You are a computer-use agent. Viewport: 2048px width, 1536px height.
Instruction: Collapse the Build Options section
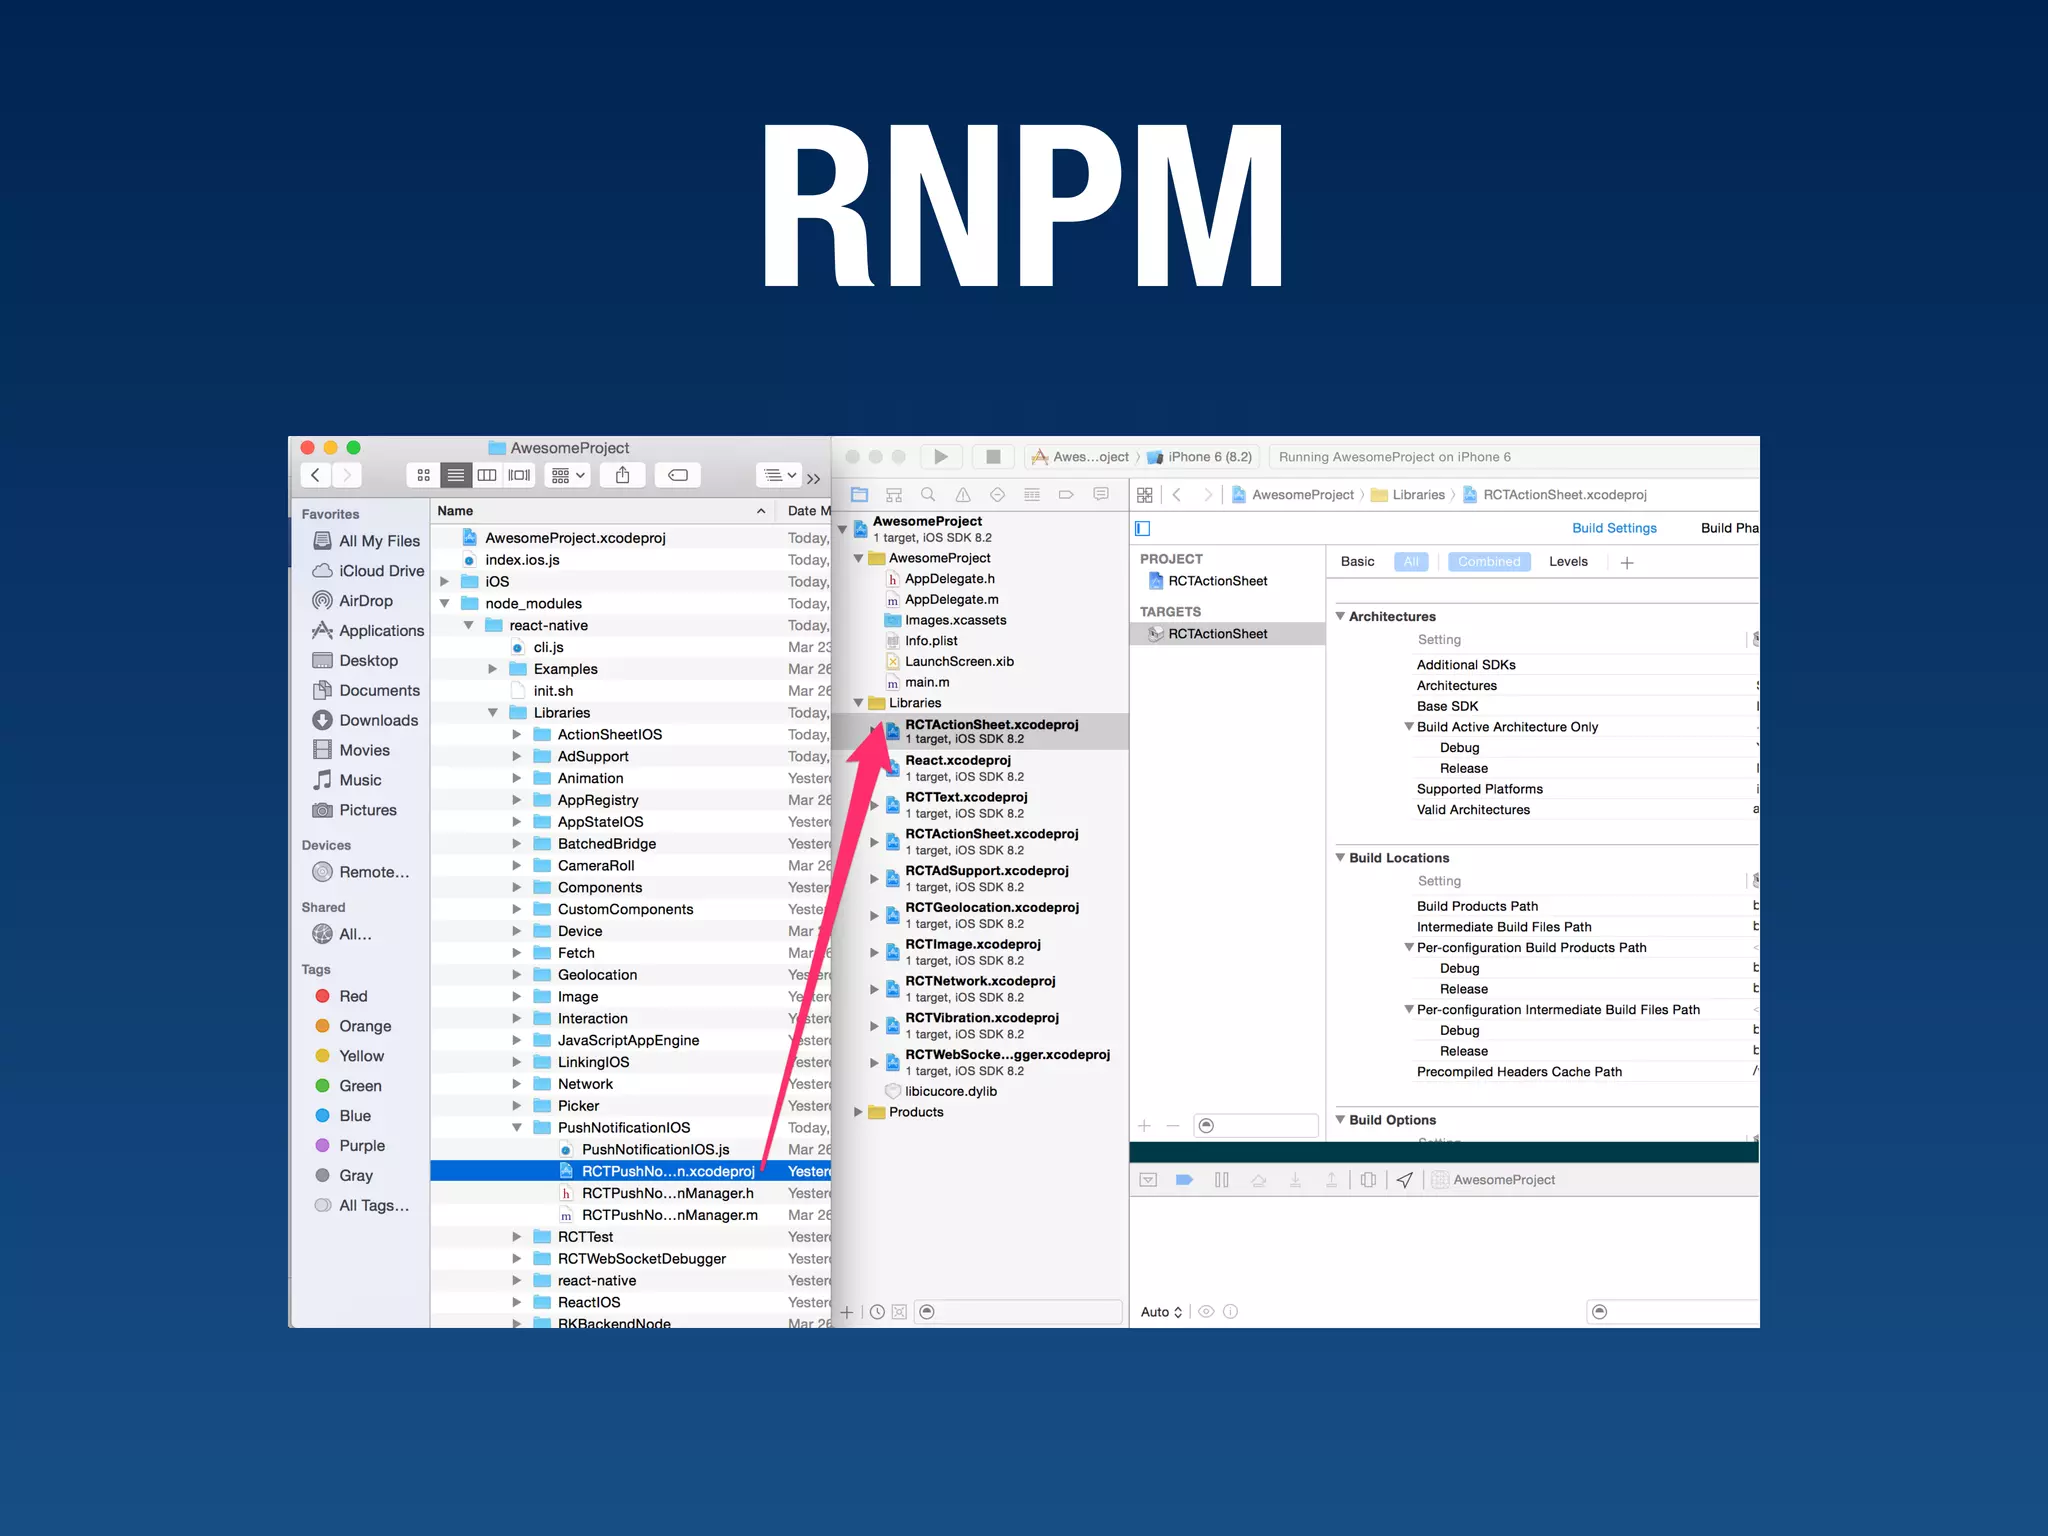[1340, 1119]
